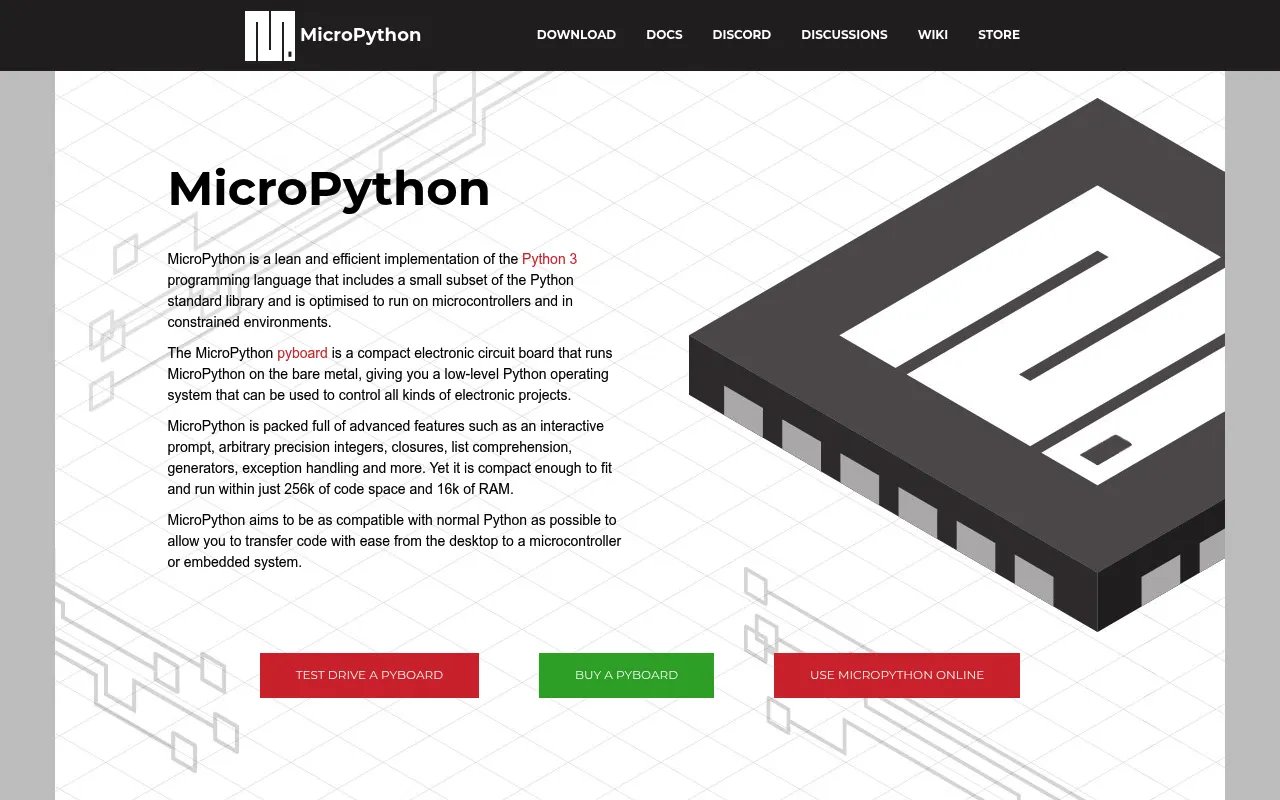Open the DISCORD nav link
The height and width of the screenshot is (800, 1280).
[x=741, y=35]
